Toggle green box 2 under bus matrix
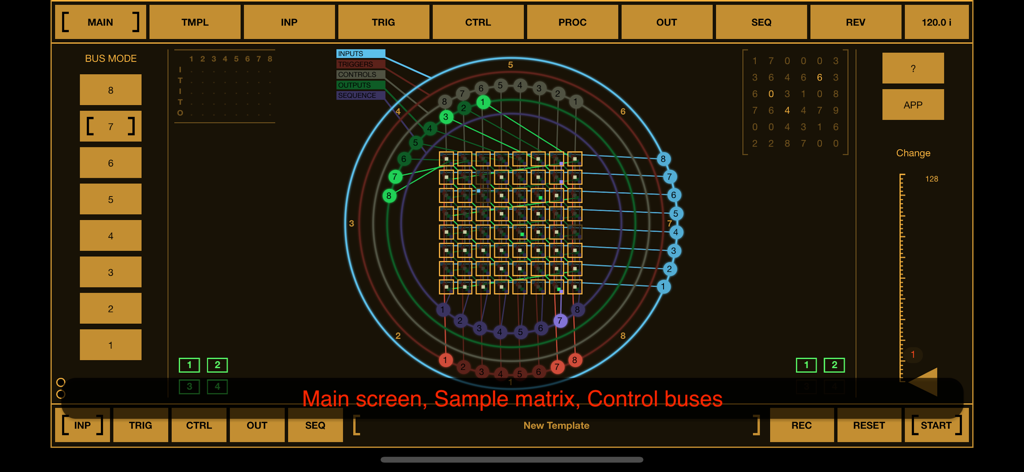Viewport: 1024px width, 472px height. click(x=217, y=365)
